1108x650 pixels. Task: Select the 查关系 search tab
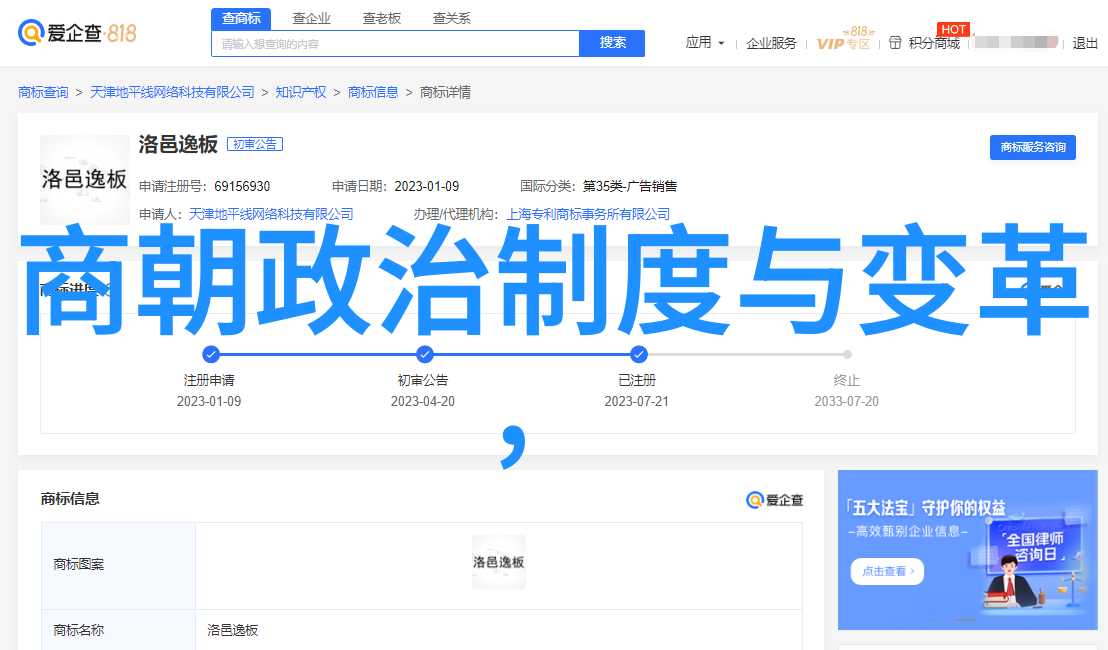[x=451, y=18]
